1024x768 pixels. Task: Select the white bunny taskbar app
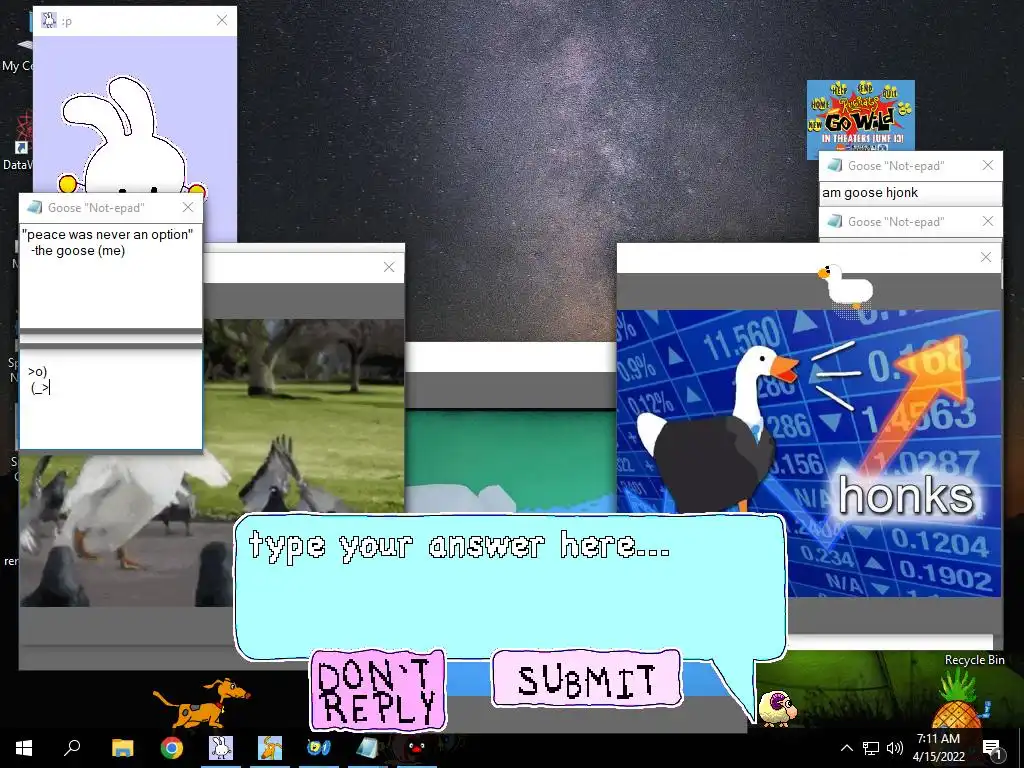pos(221,748)
